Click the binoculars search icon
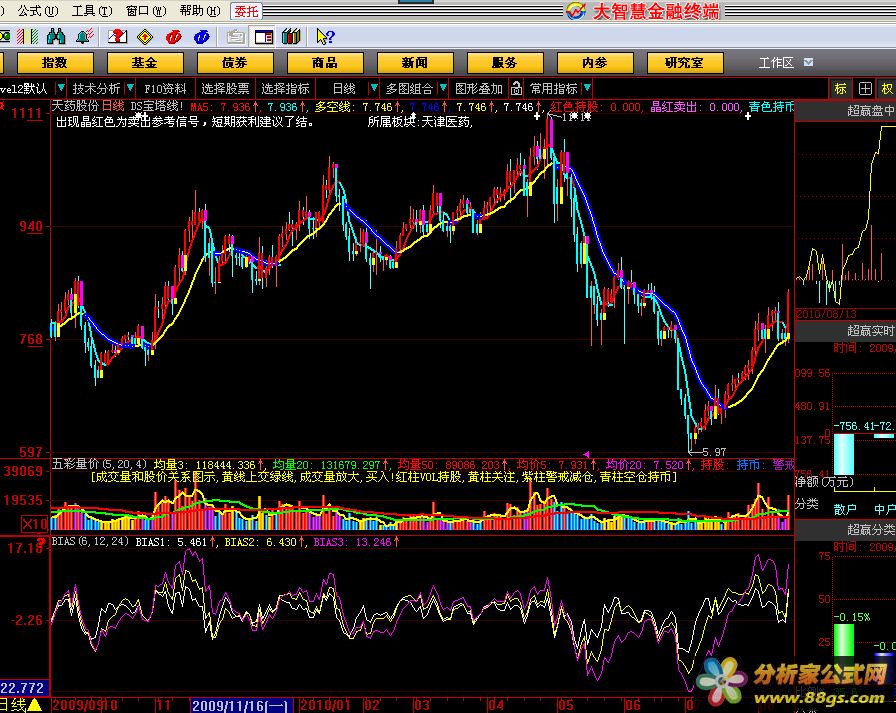Image resolution: width=896 pixels, height=713 pixels. (56, 37)
